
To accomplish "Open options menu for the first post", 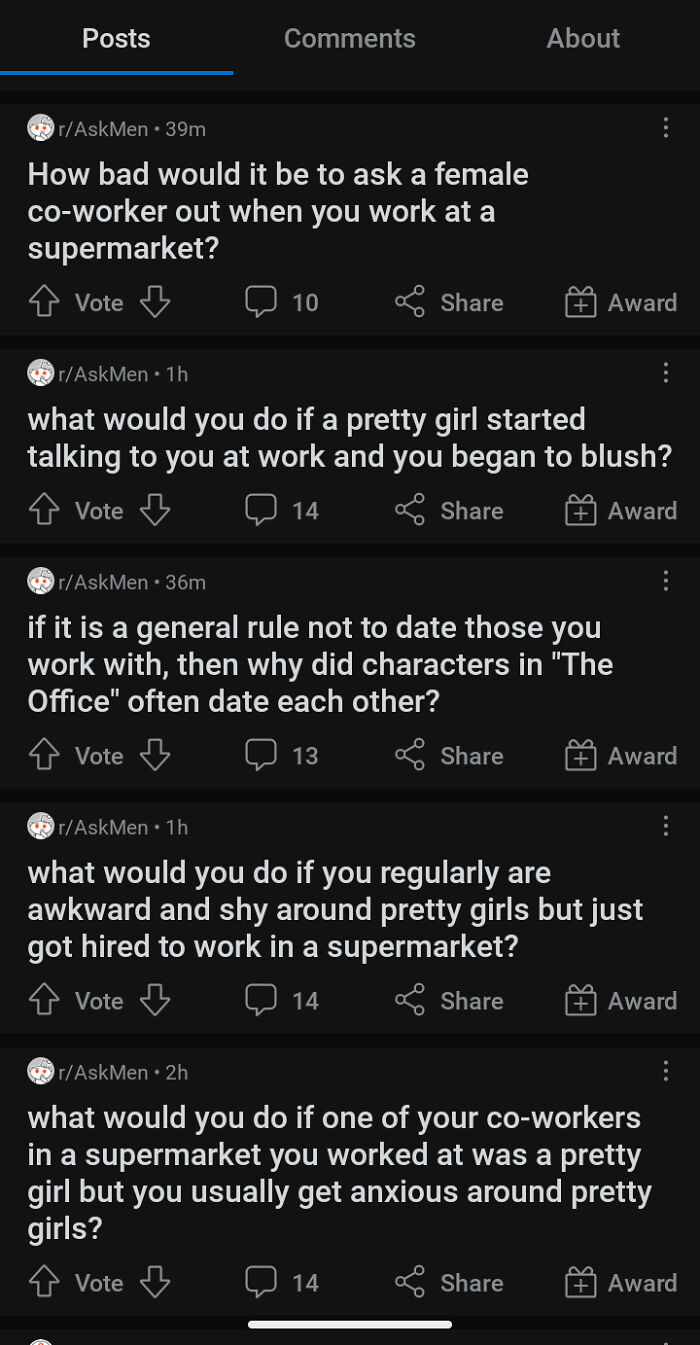I will coord(666,128).
